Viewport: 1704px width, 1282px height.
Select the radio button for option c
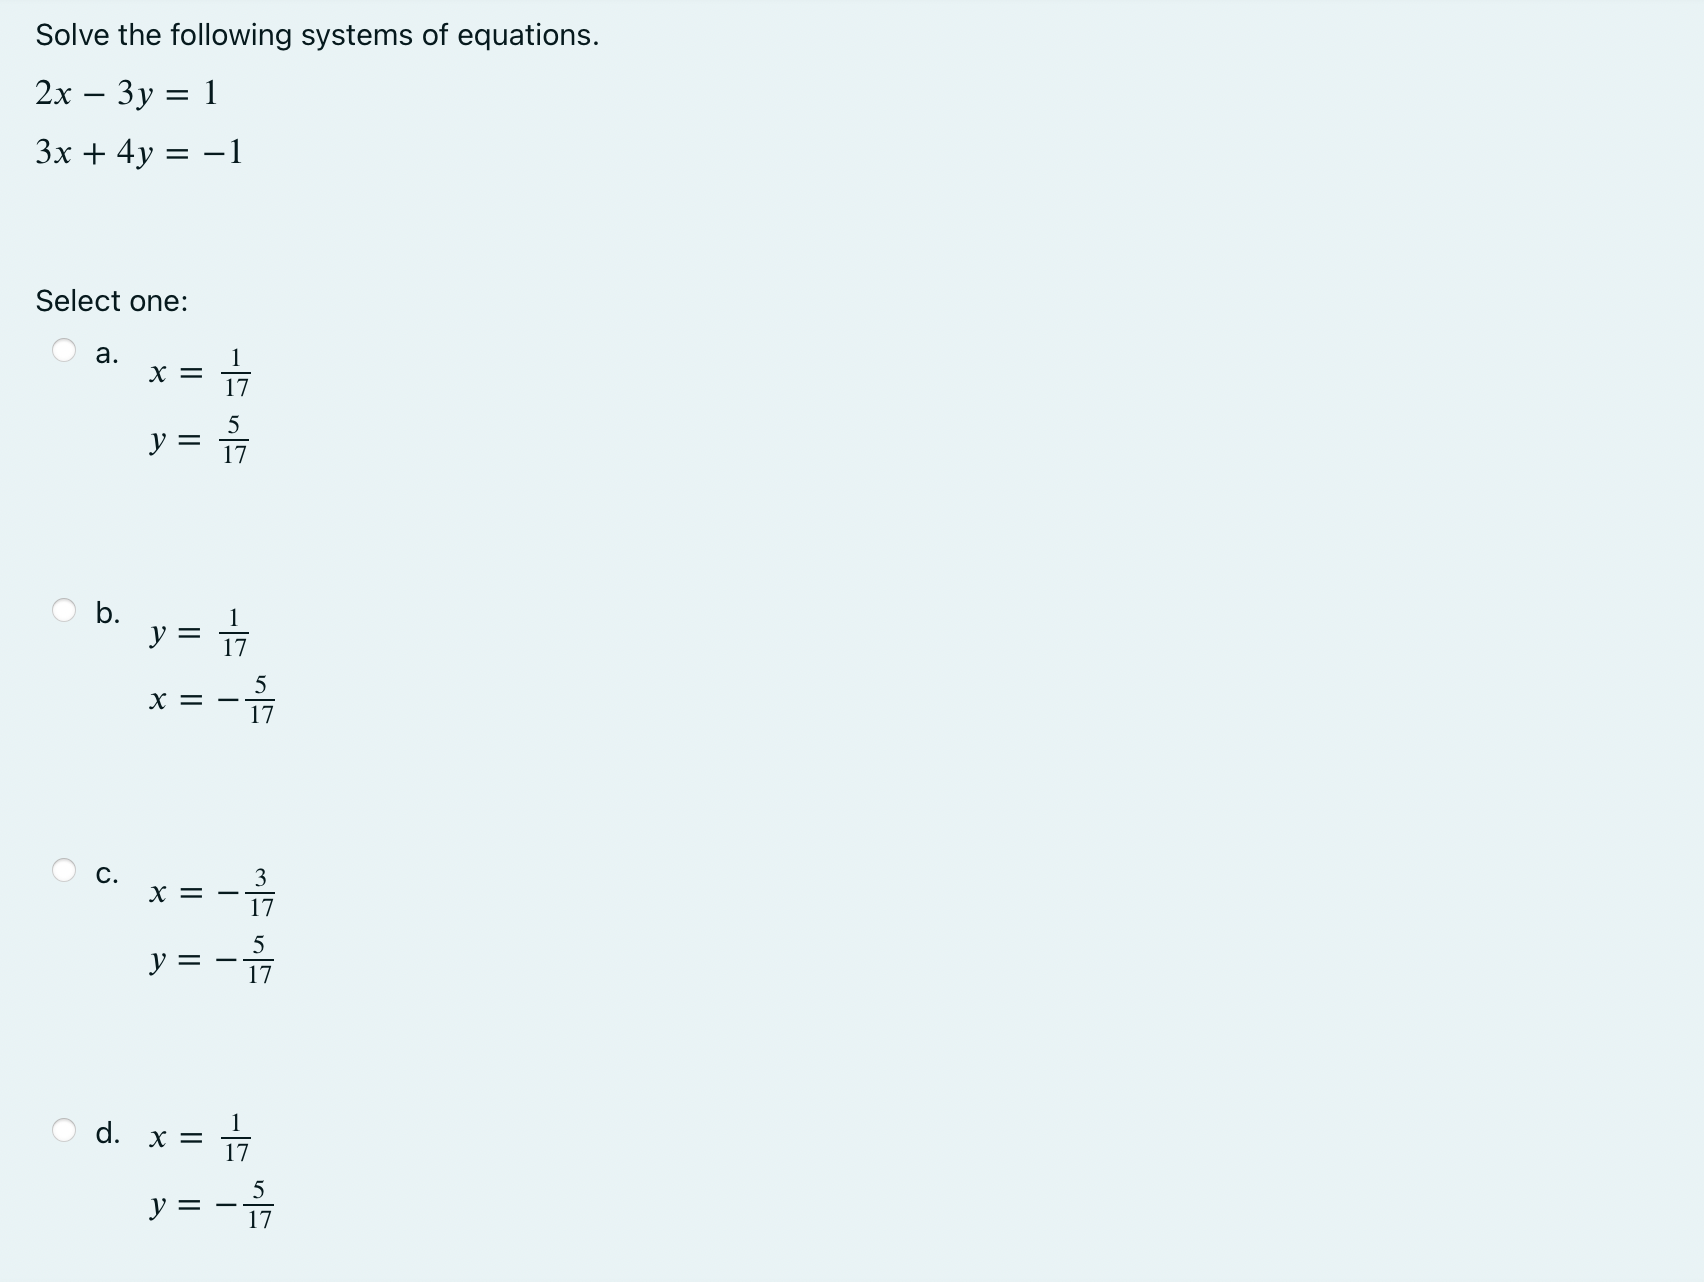point(63,870)
